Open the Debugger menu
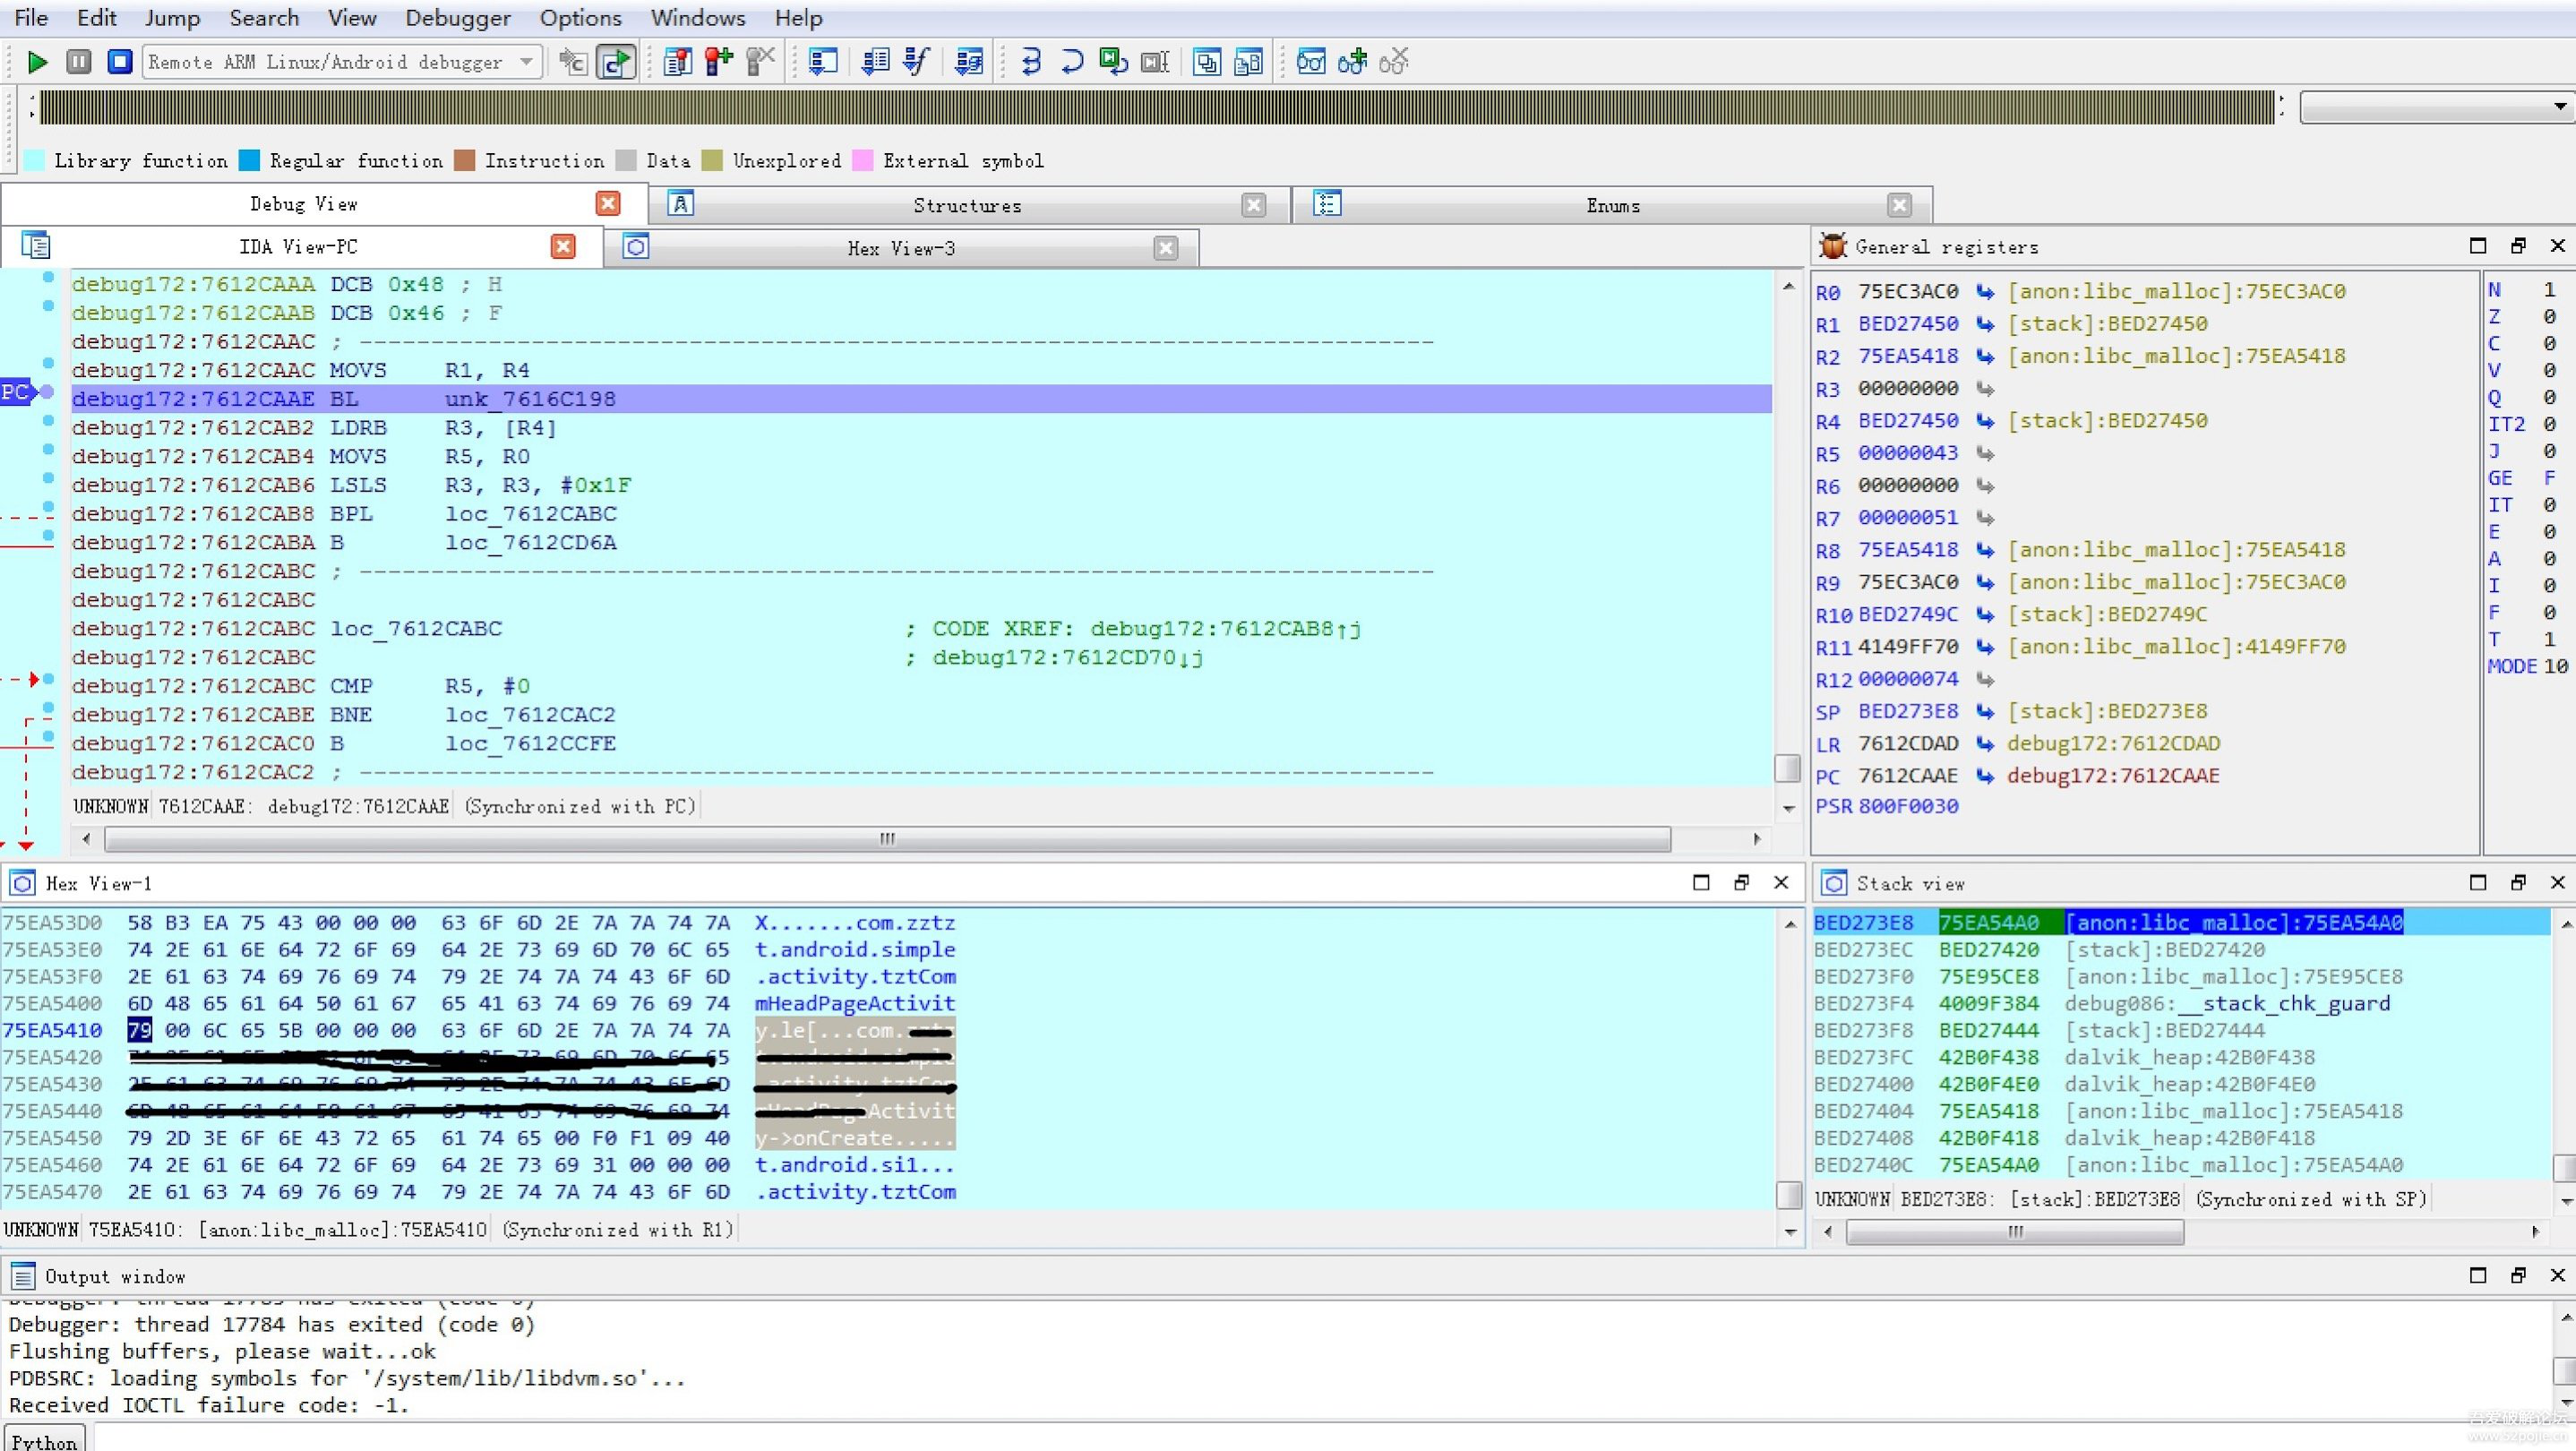This screenshot has height=1451, width=2576. pos(457,18)
